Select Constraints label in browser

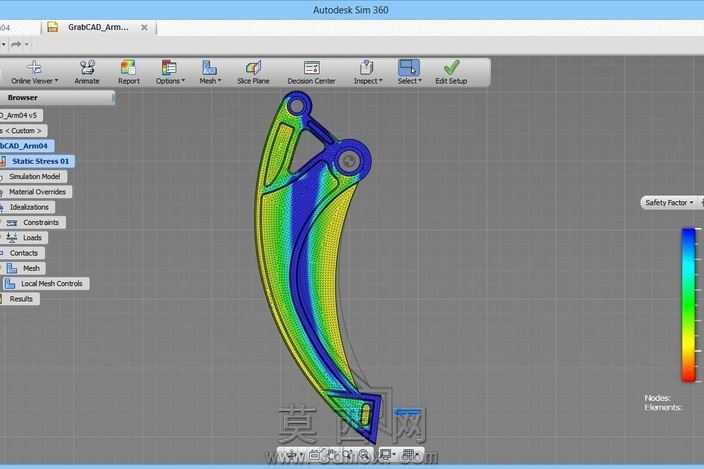click(x=41, y=223)
